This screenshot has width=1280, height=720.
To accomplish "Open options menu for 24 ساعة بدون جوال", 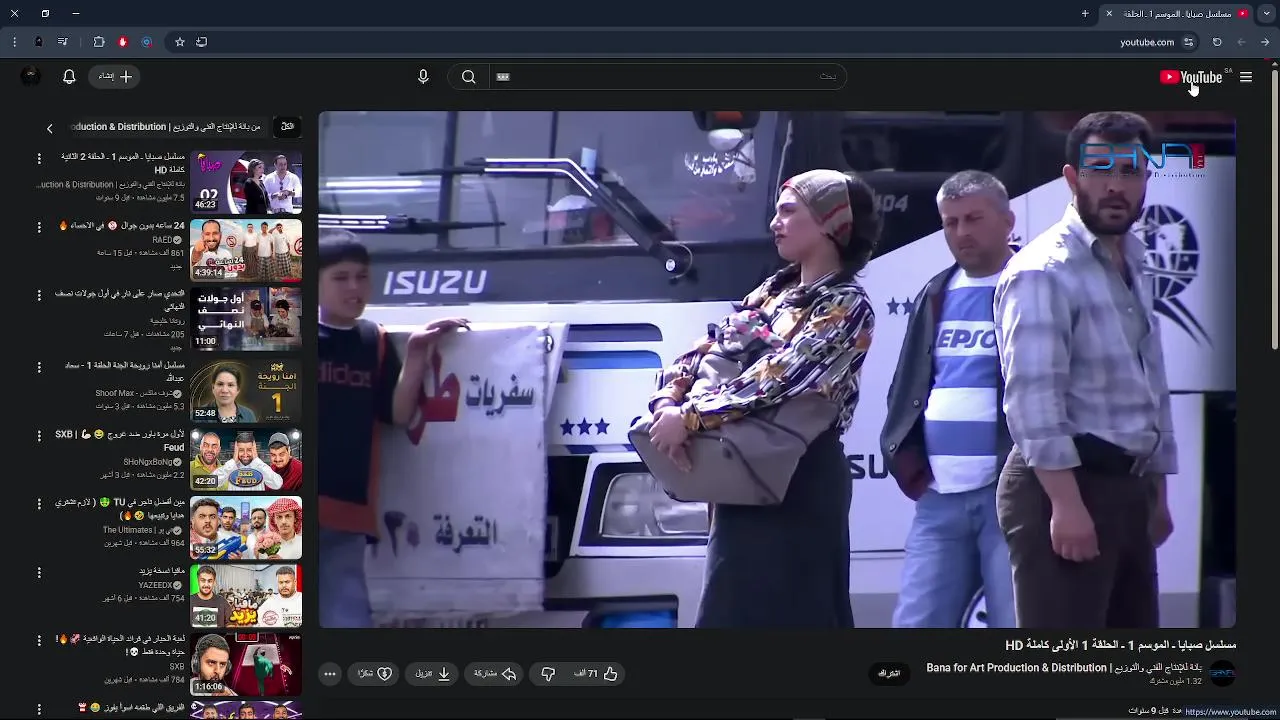I will [x=39, y=227].
